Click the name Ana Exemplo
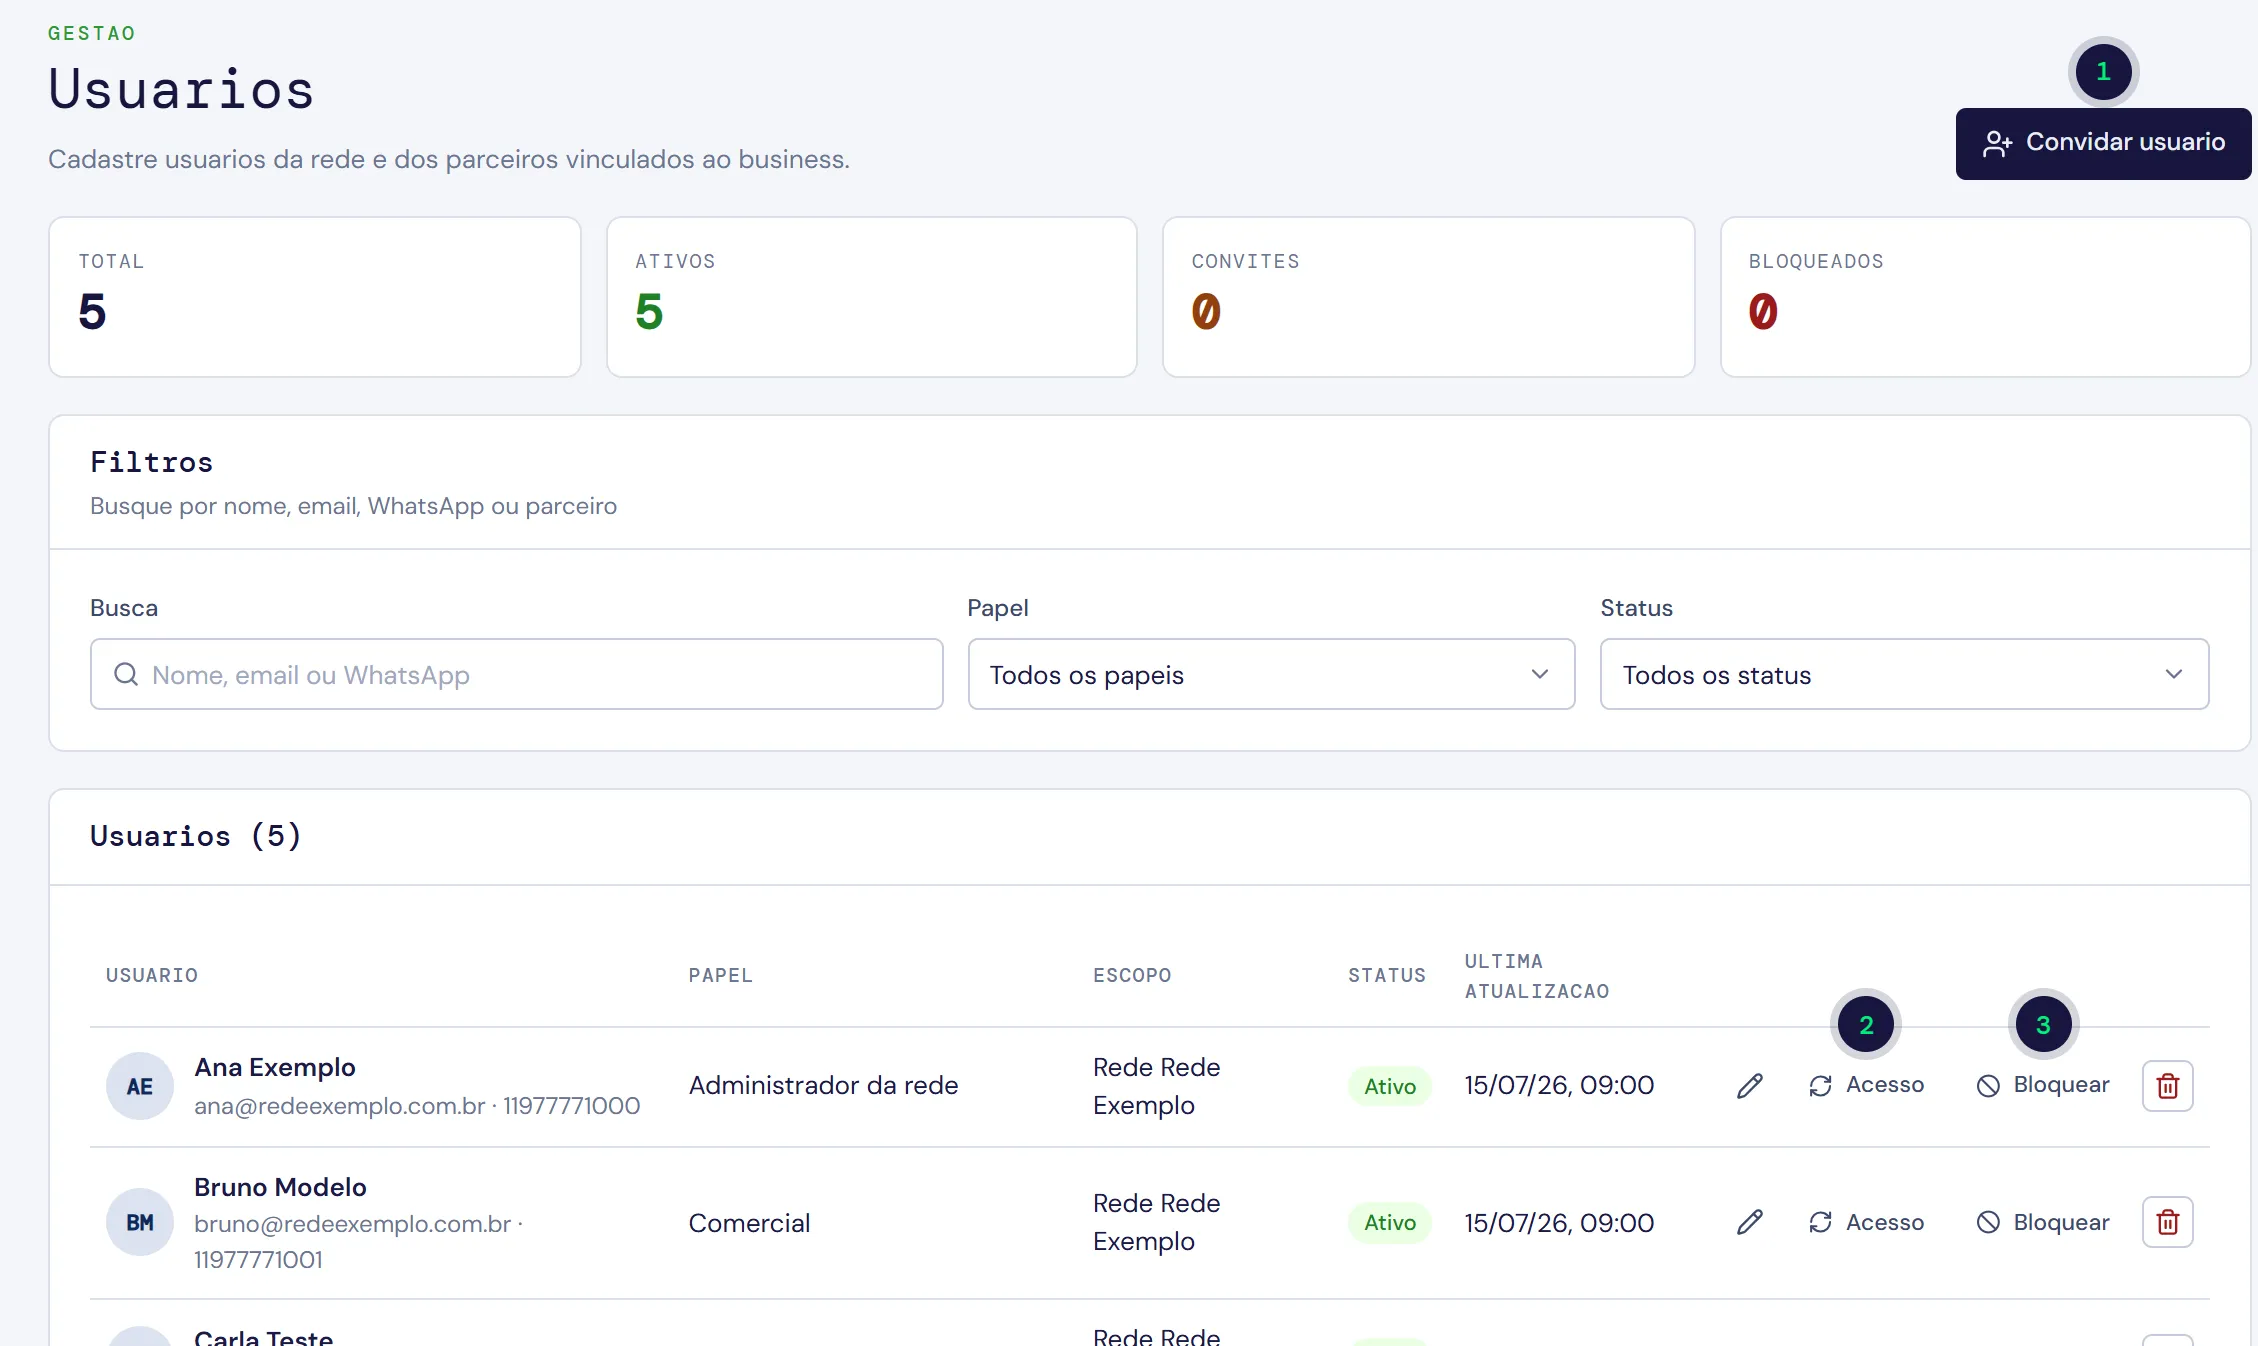 tap(275, 1068)
